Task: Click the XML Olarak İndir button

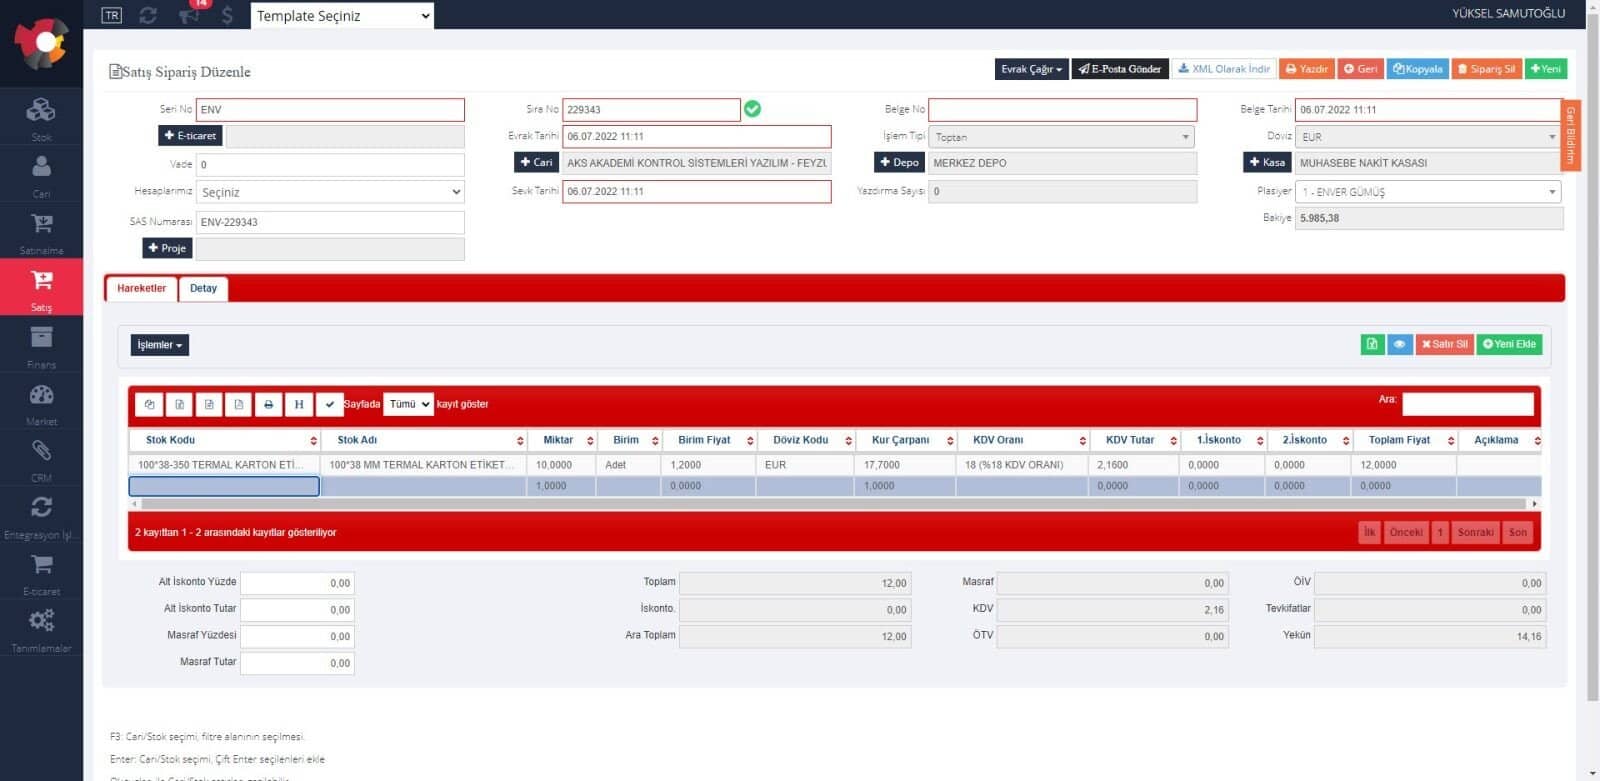Action: (x=1224, y=69)
